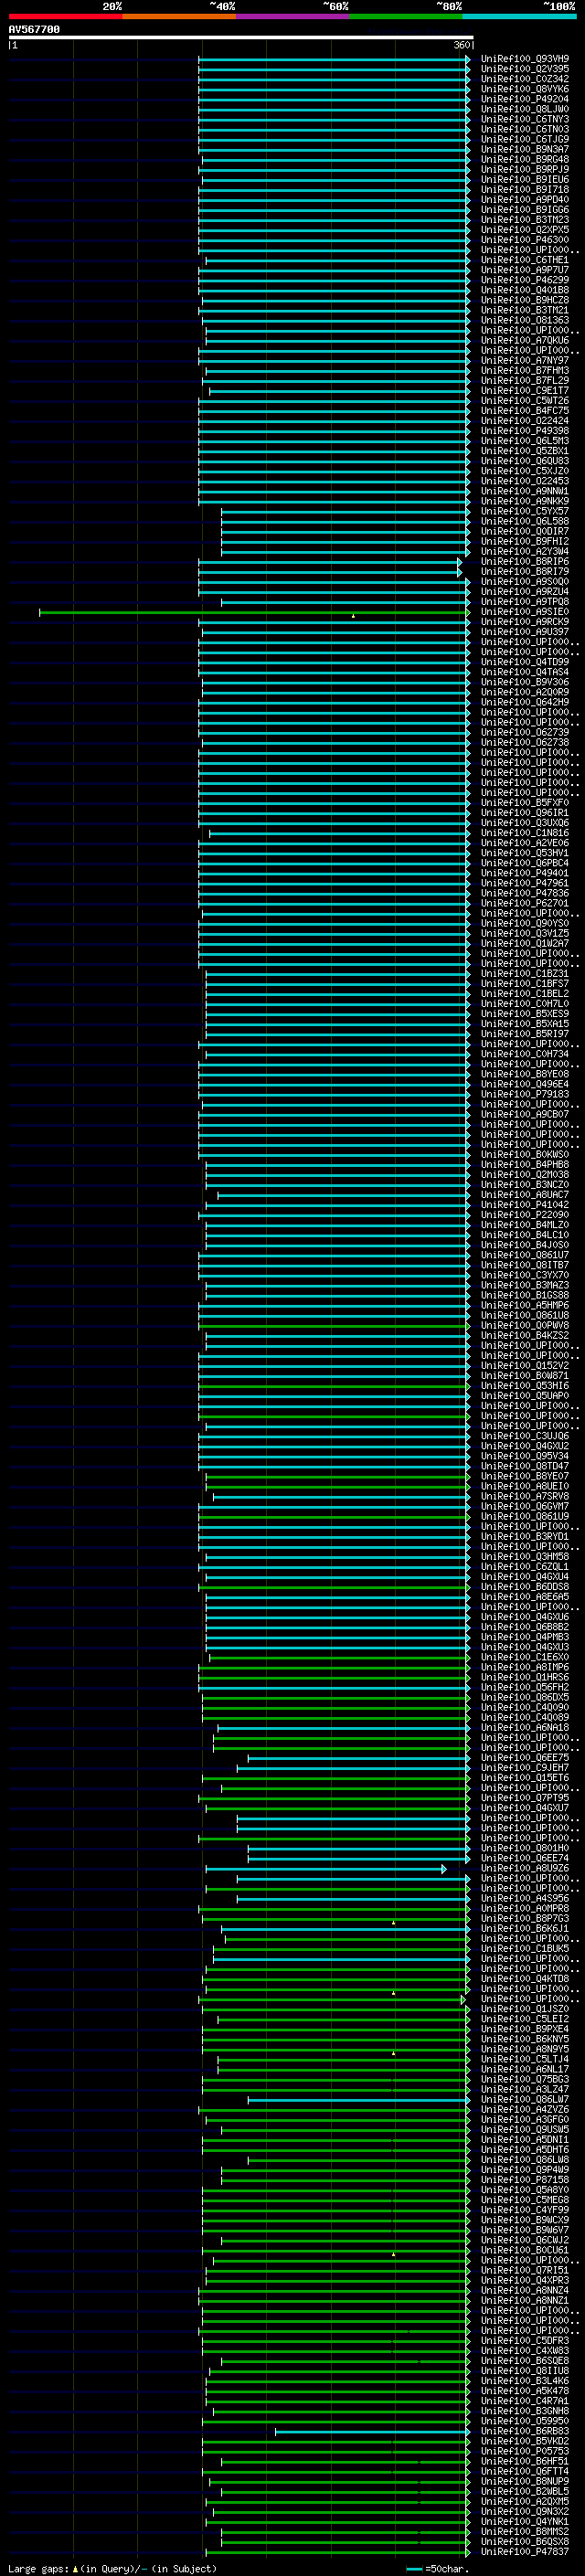
Task: Select the AV567700 query label
Action: [x=34, y=30]
